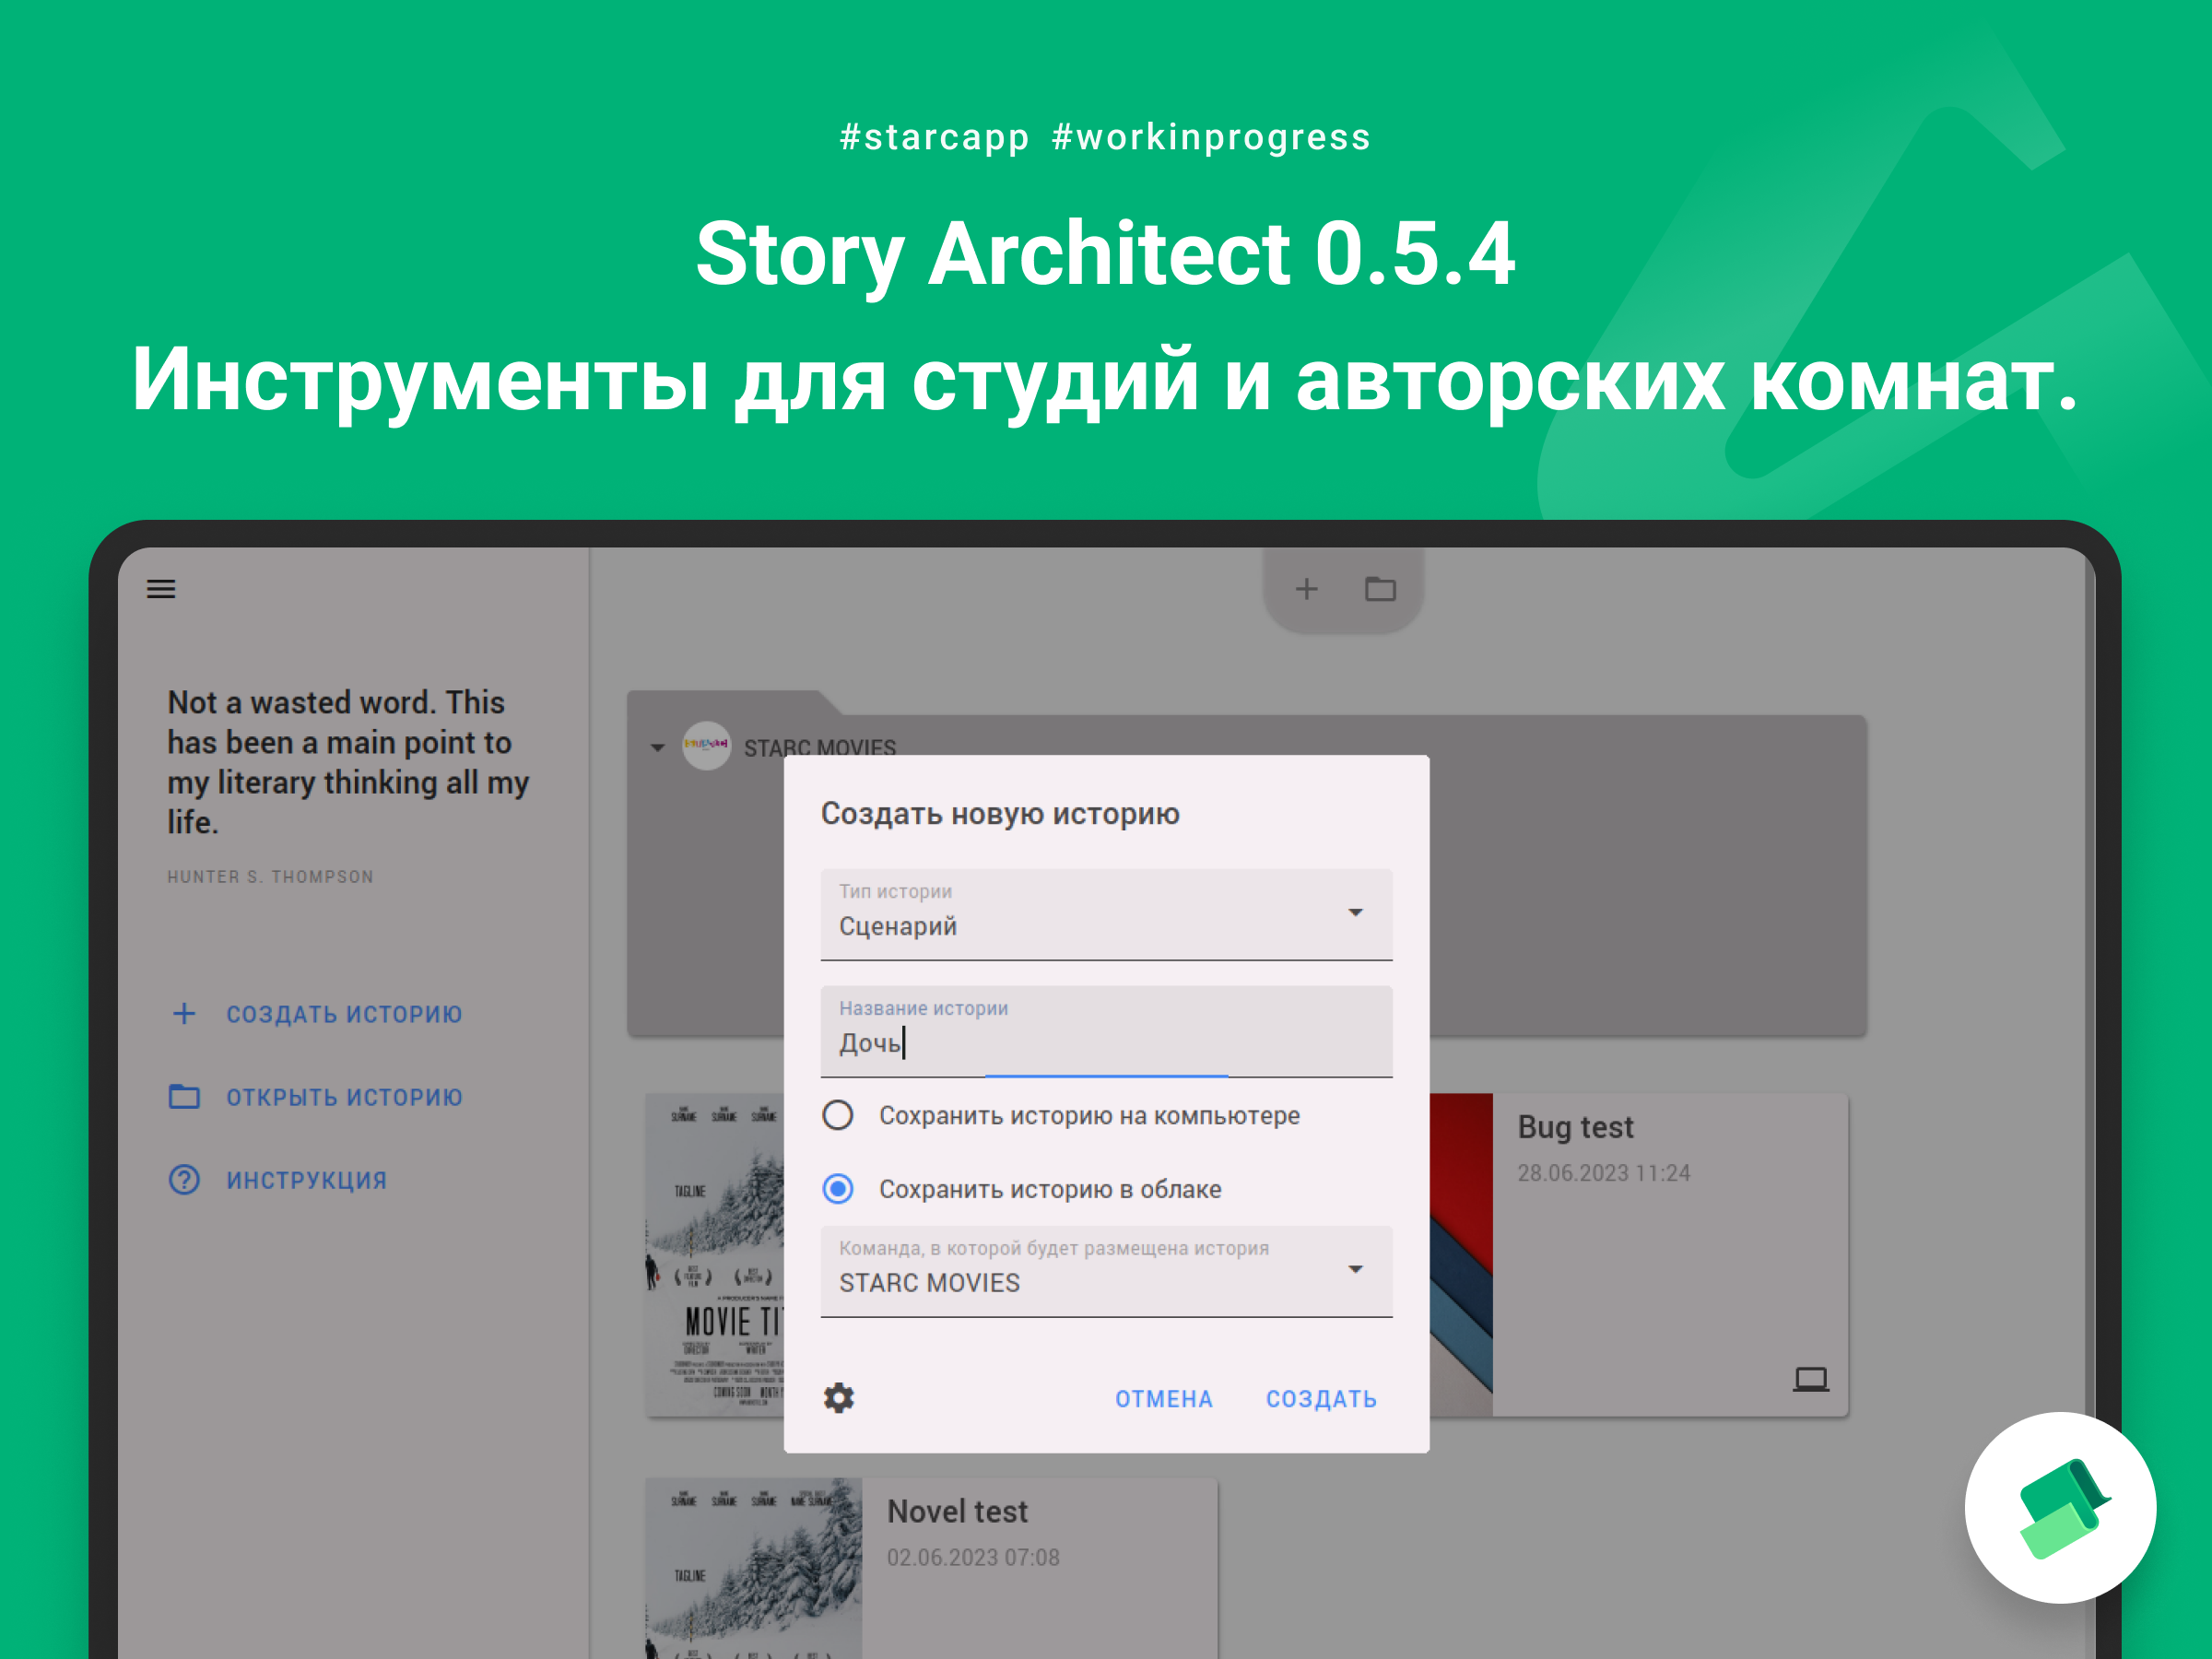Click the Story Architect 0.5.4 heading
The image size is (2212, 1659).
click(1105, 254)
